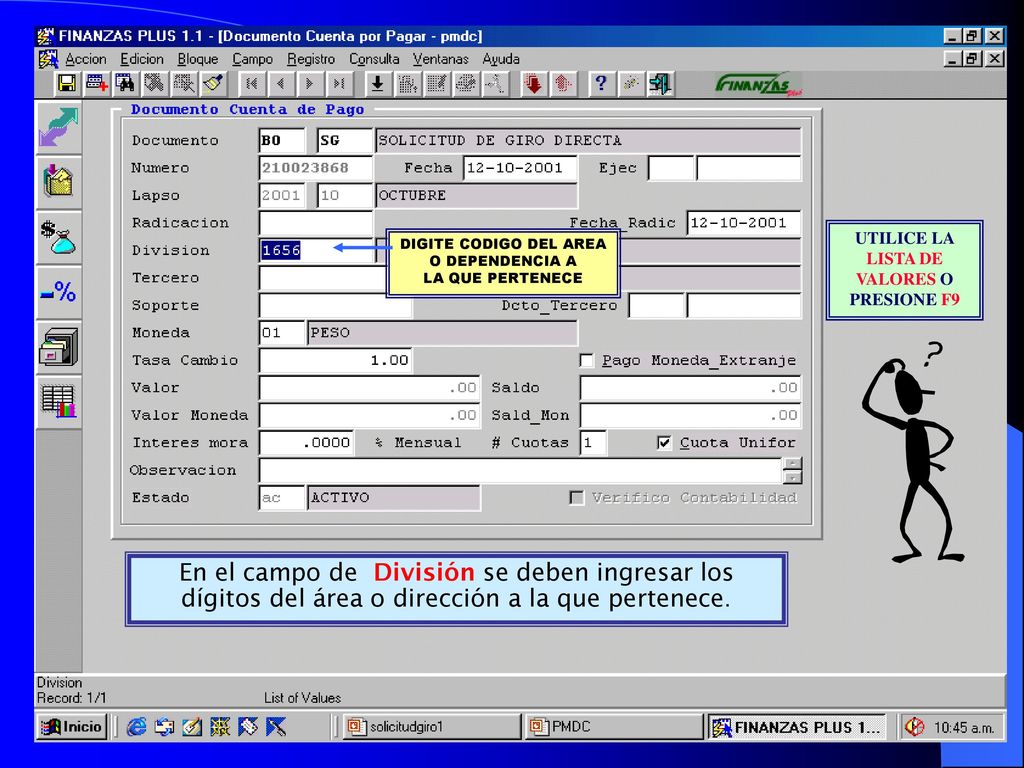Click the Documento code field BO
This screenshot has height=768, width=1024.
[282, 140]
